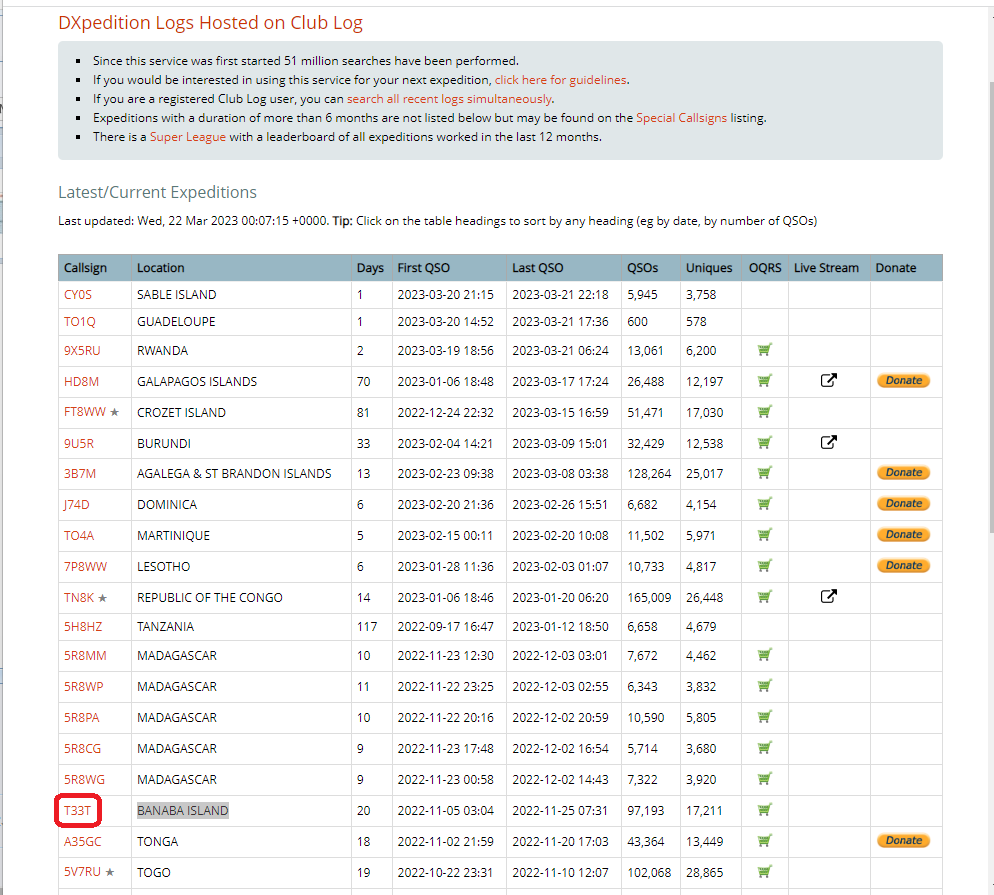This screenshot has height=895, width=994.
Task: Open the HD8M callsign log
Action: point(82,382)
